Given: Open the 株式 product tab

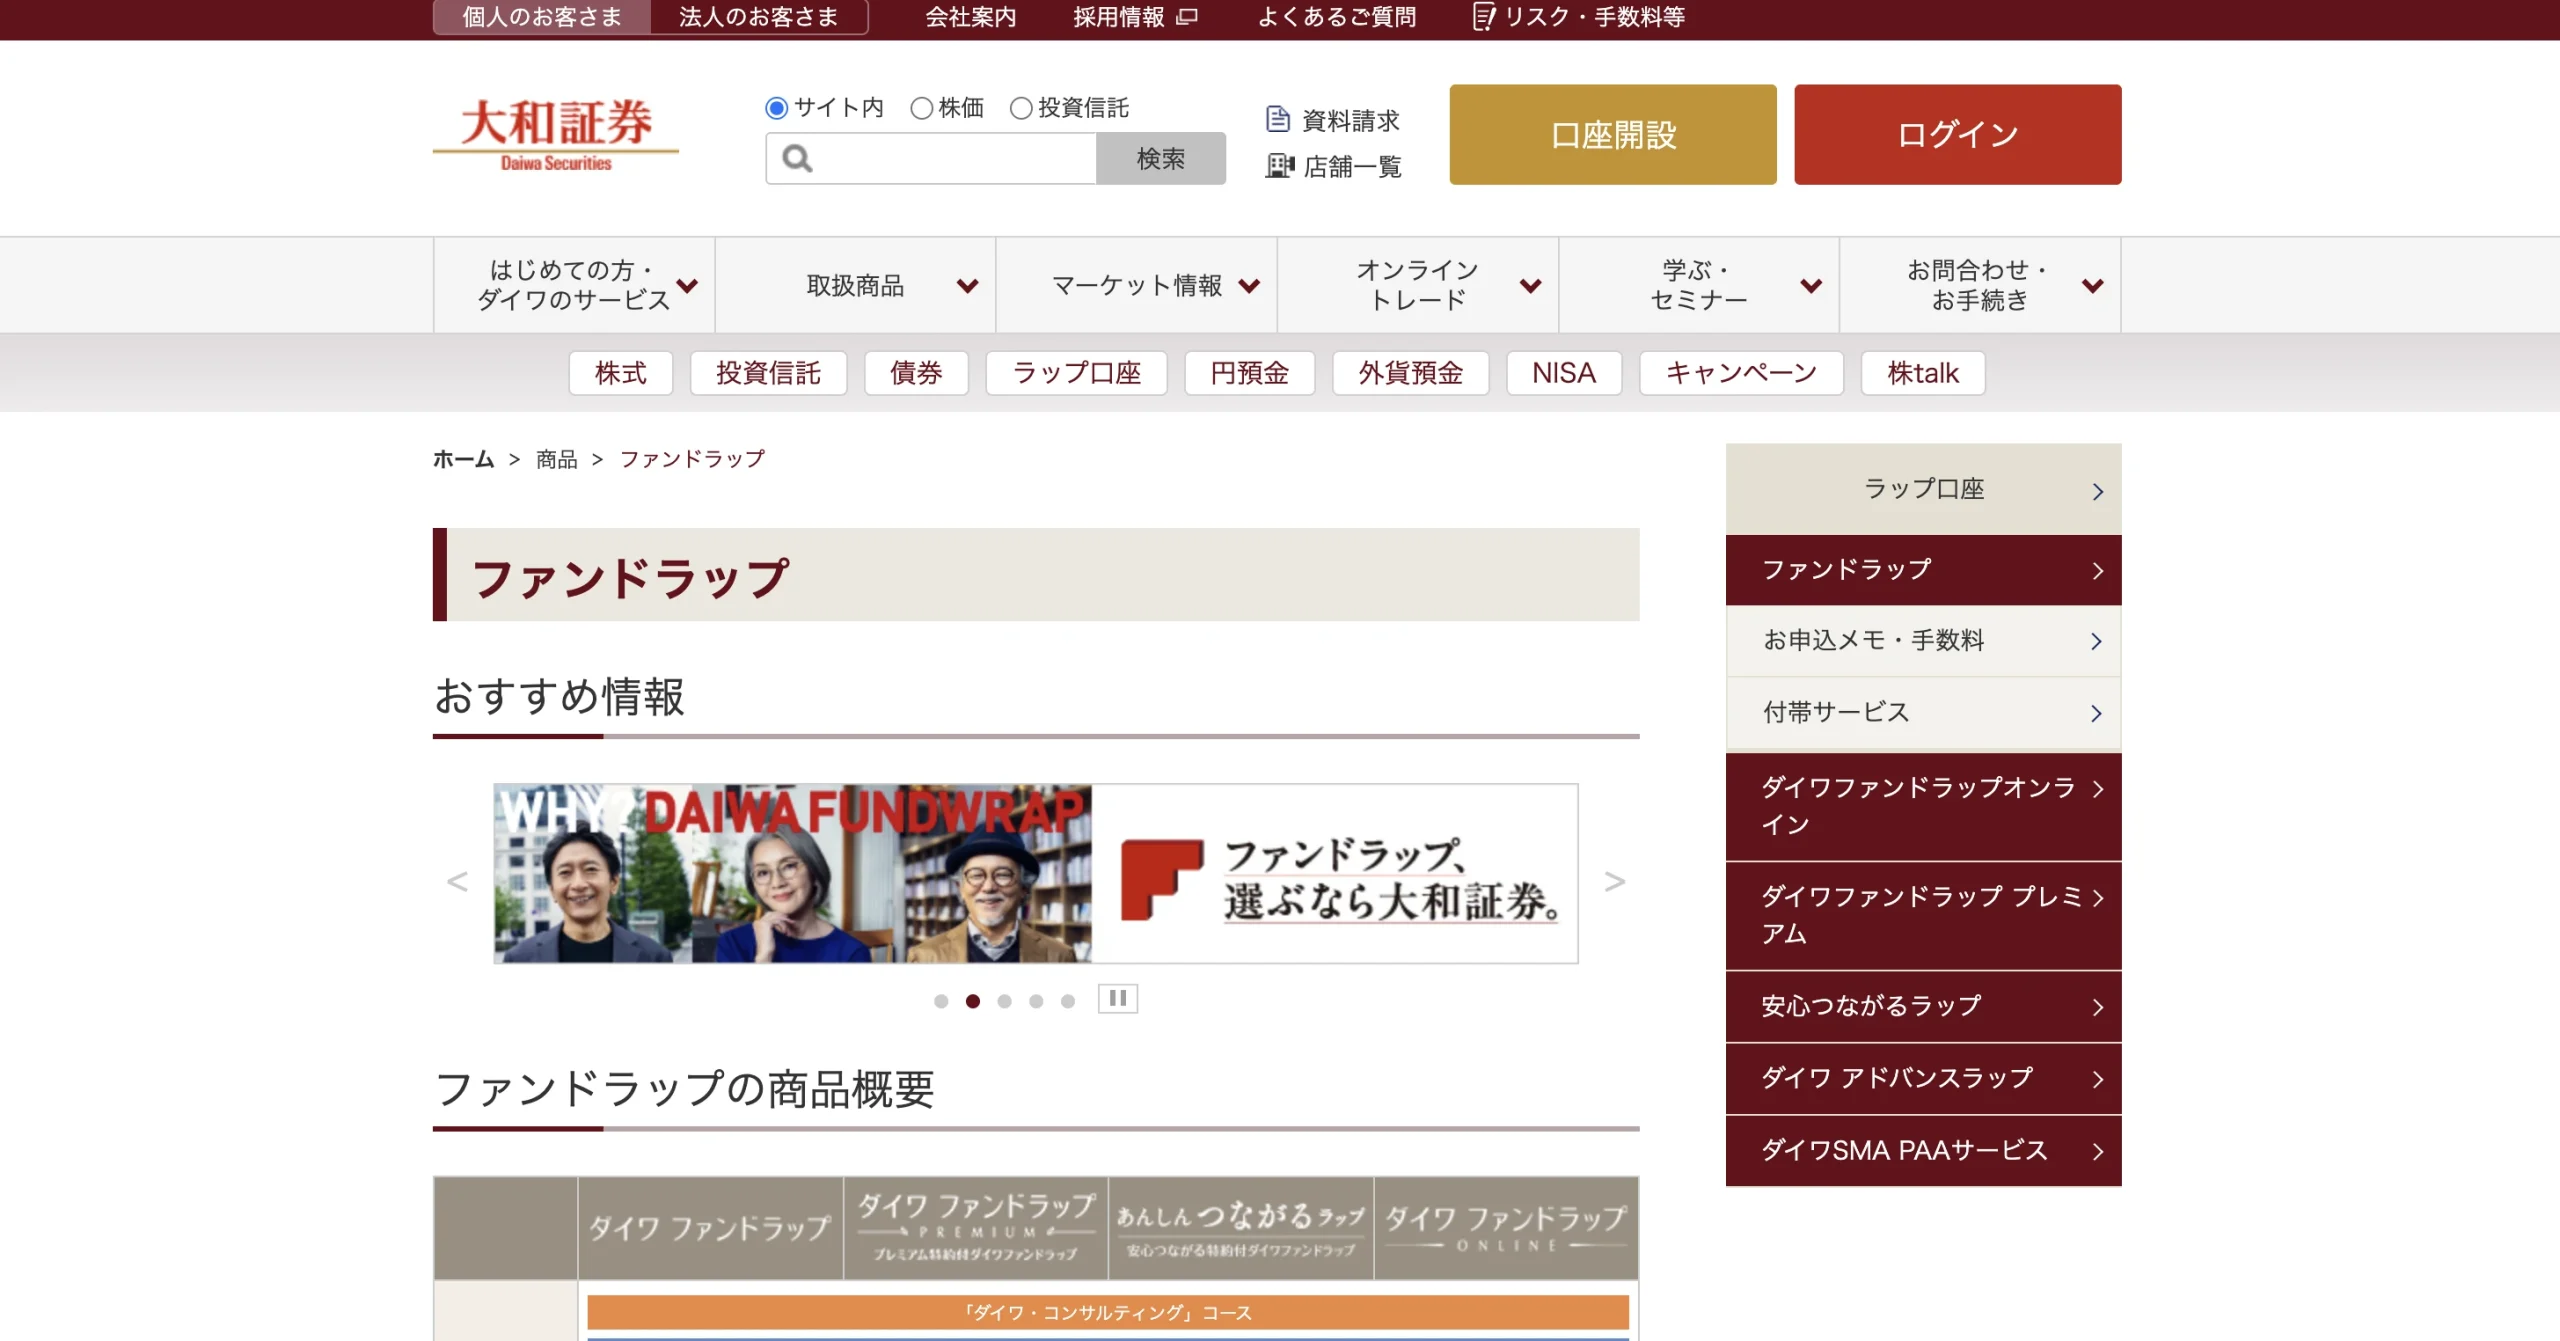Looking at the screenshot, I should pos(621,373).
